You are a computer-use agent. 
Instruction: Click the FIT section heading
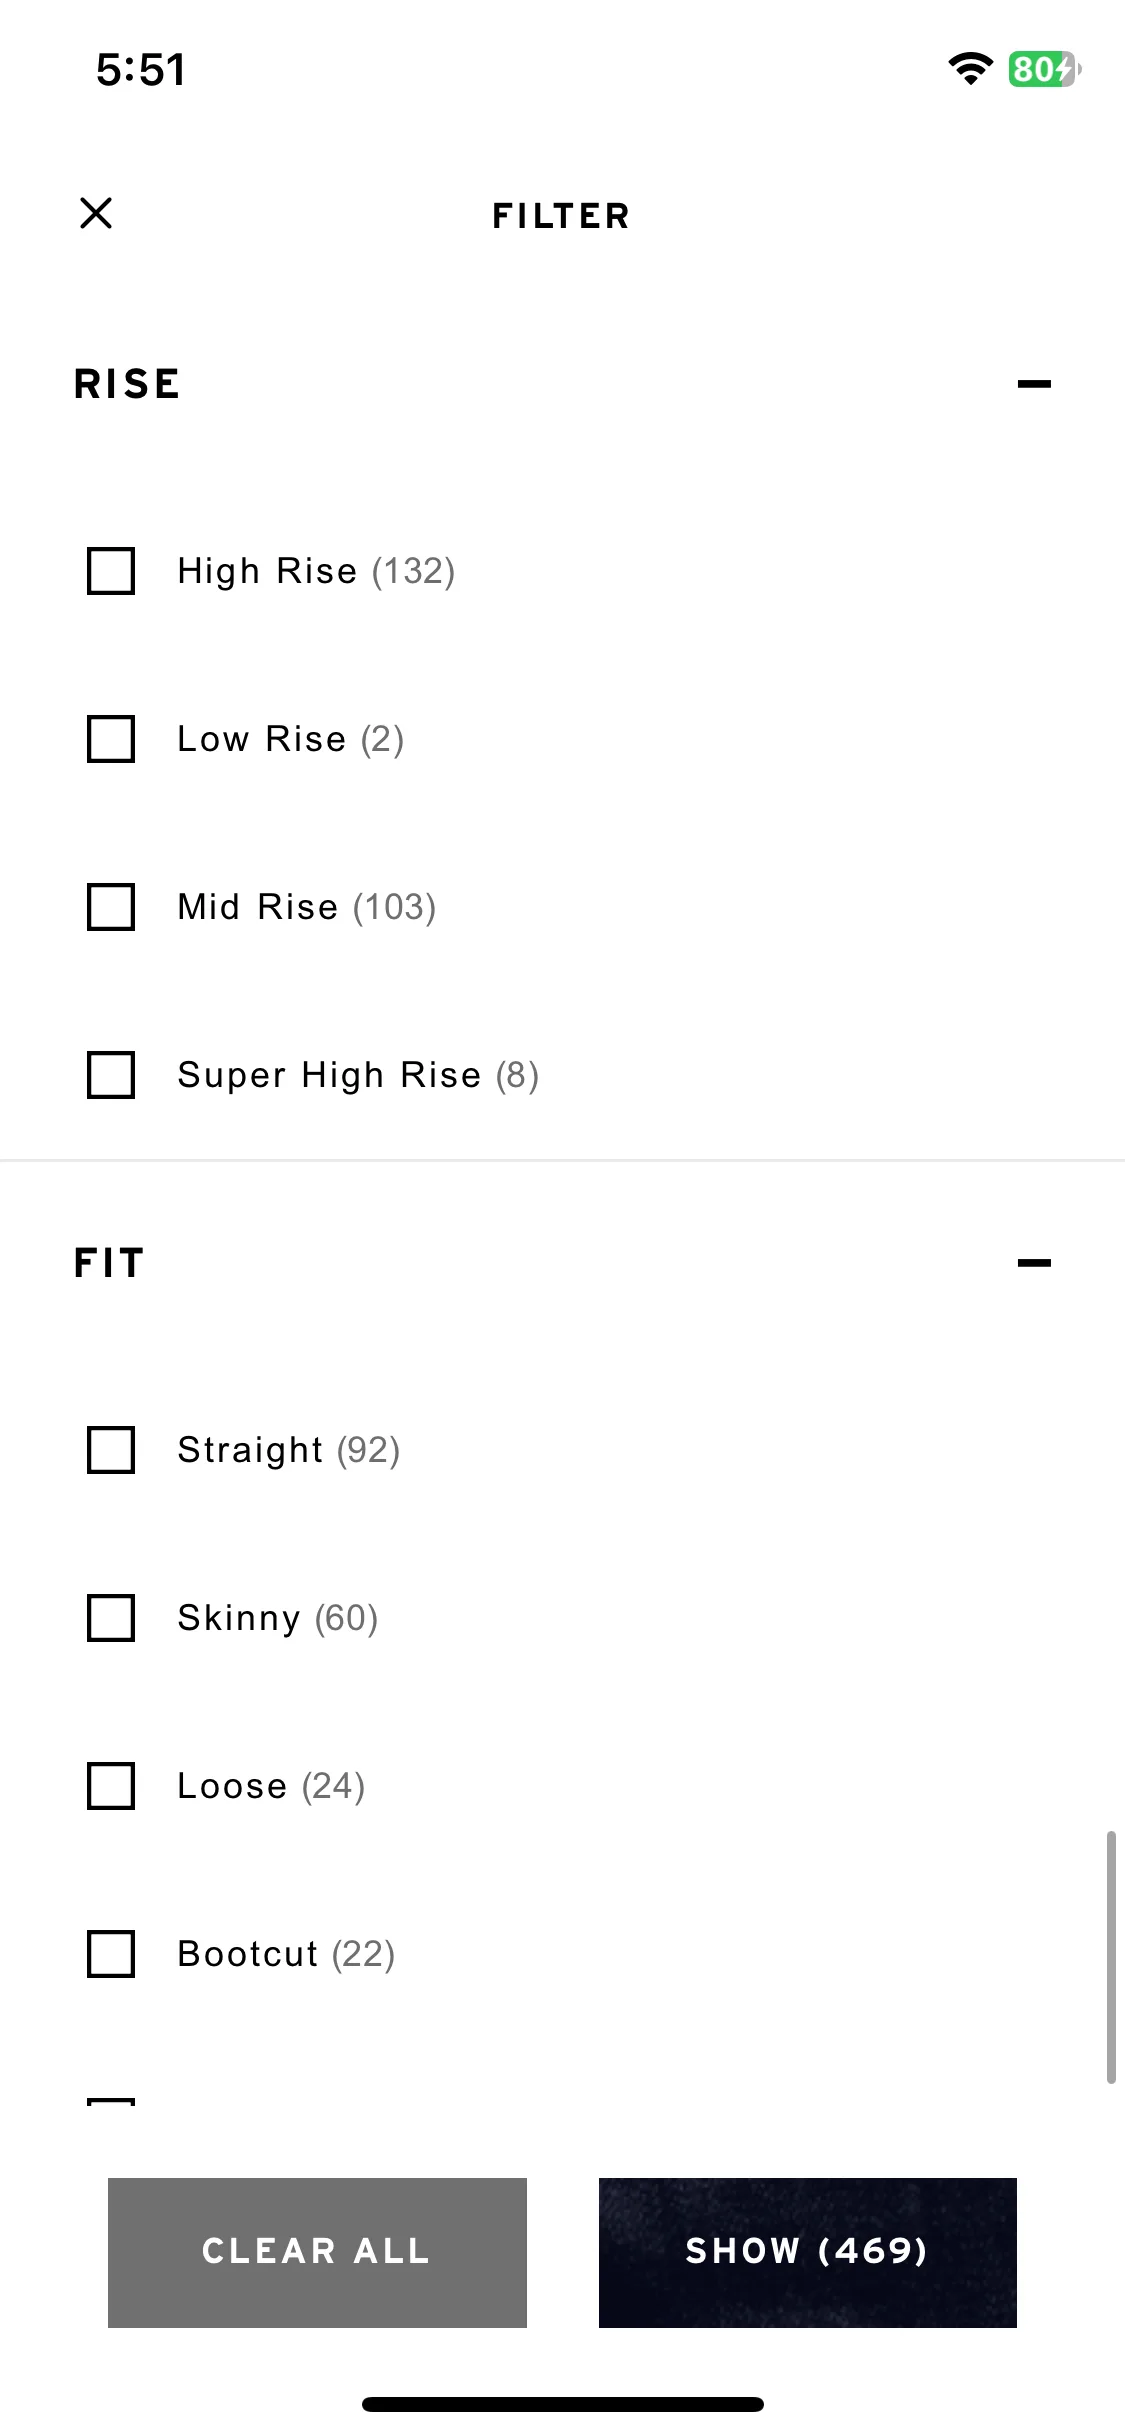[x=109, y=1263]
